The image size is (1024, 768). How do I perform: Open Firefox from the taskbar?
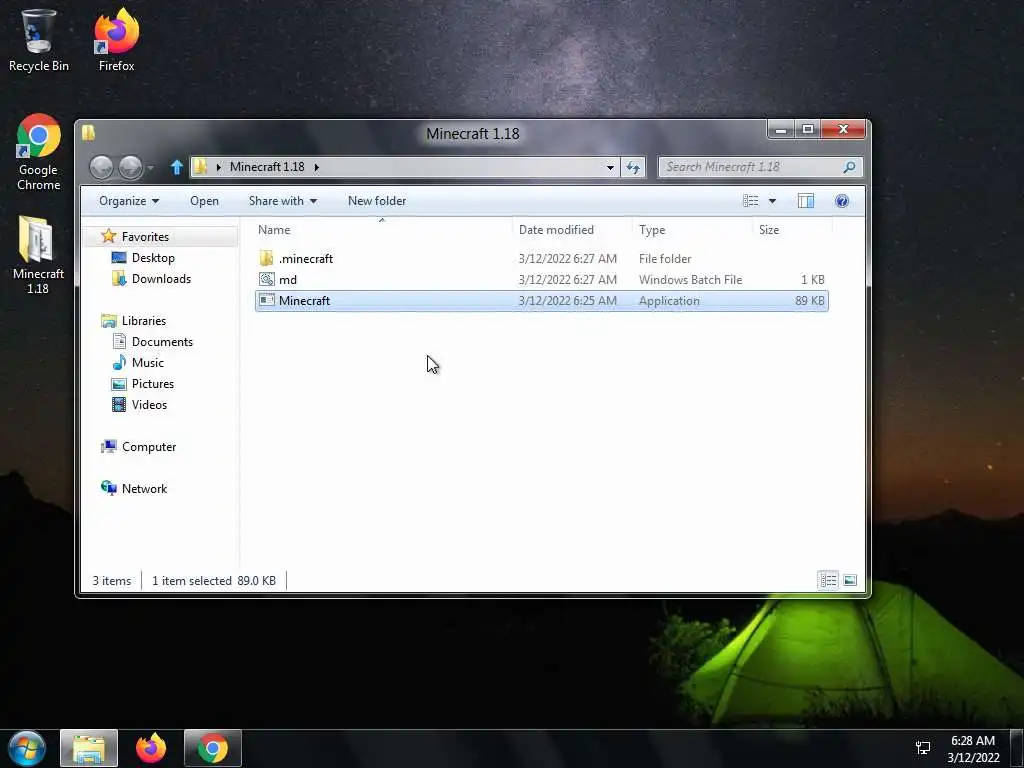[151, 748]
